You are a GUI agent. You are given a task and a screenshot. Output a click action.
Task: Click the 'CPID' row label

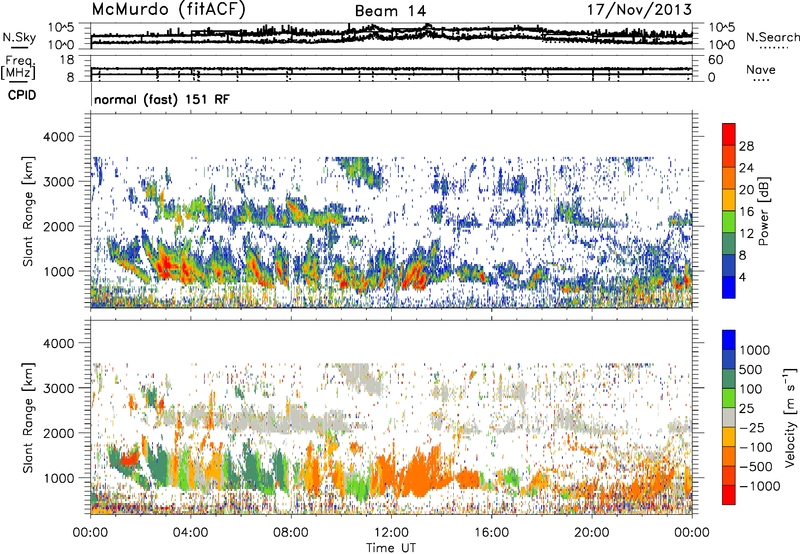(x=22, y=95)
